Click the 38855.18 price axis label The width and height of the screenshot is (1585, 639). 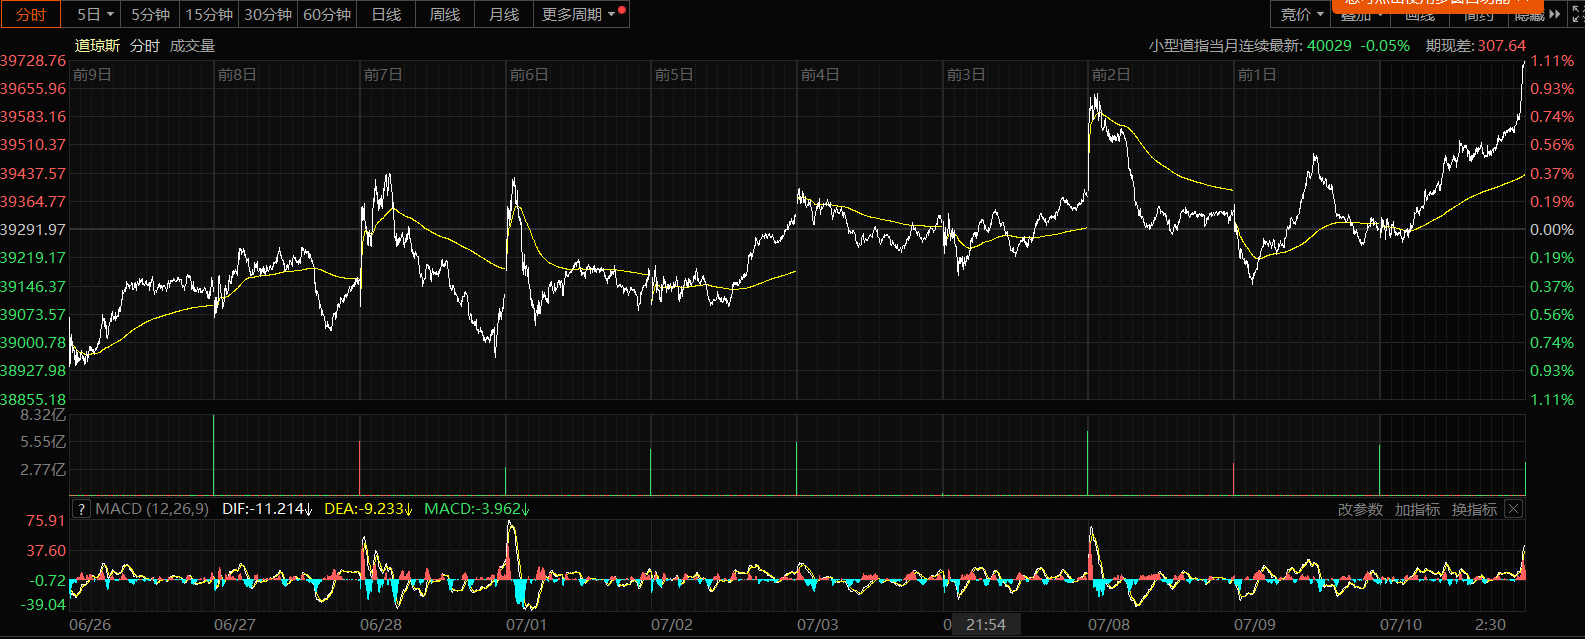tap(33, 400)
